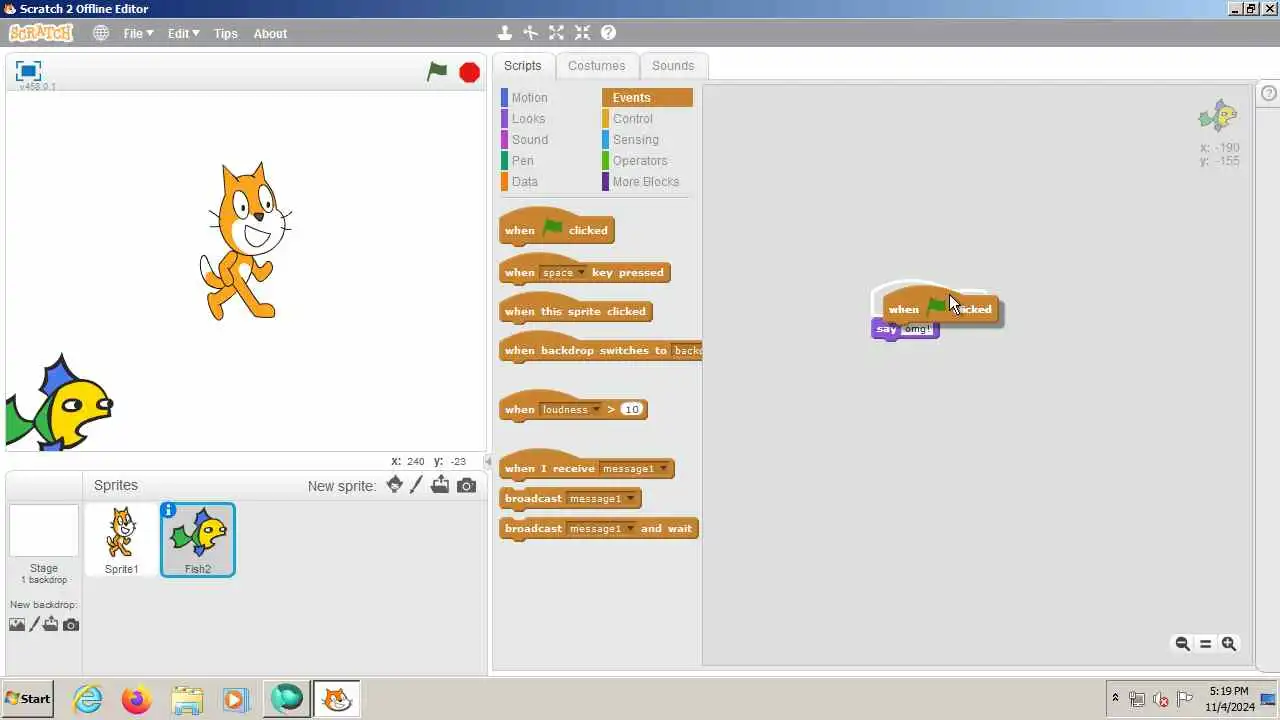Select the Duplicate stamp tool
Screen dimensions: 1280x720
[x=505, y=33]
